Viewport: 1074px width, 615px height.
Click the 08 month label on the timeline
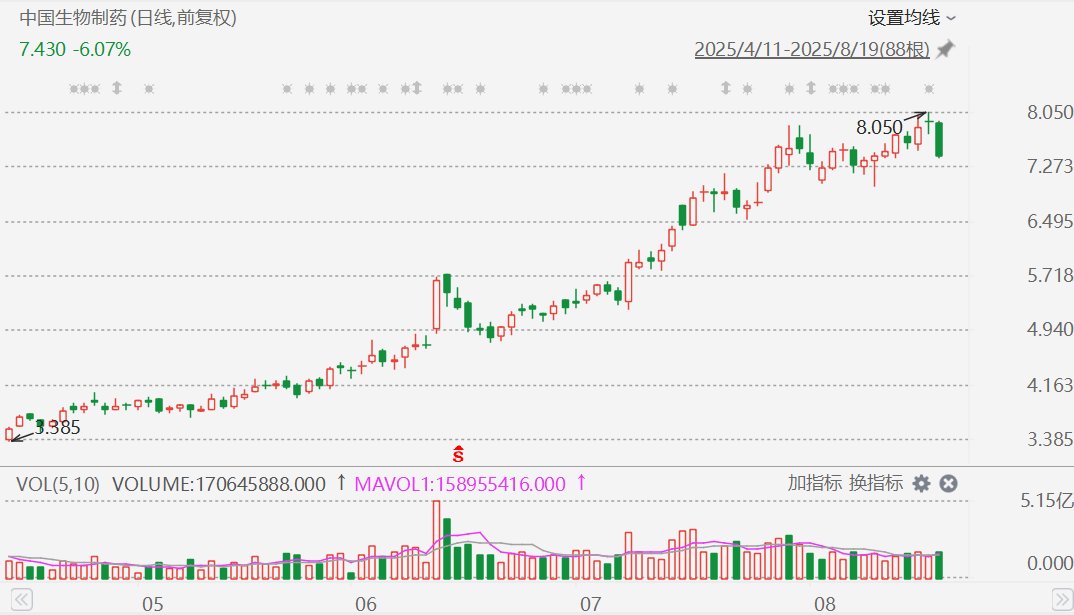tap(825, 604)
